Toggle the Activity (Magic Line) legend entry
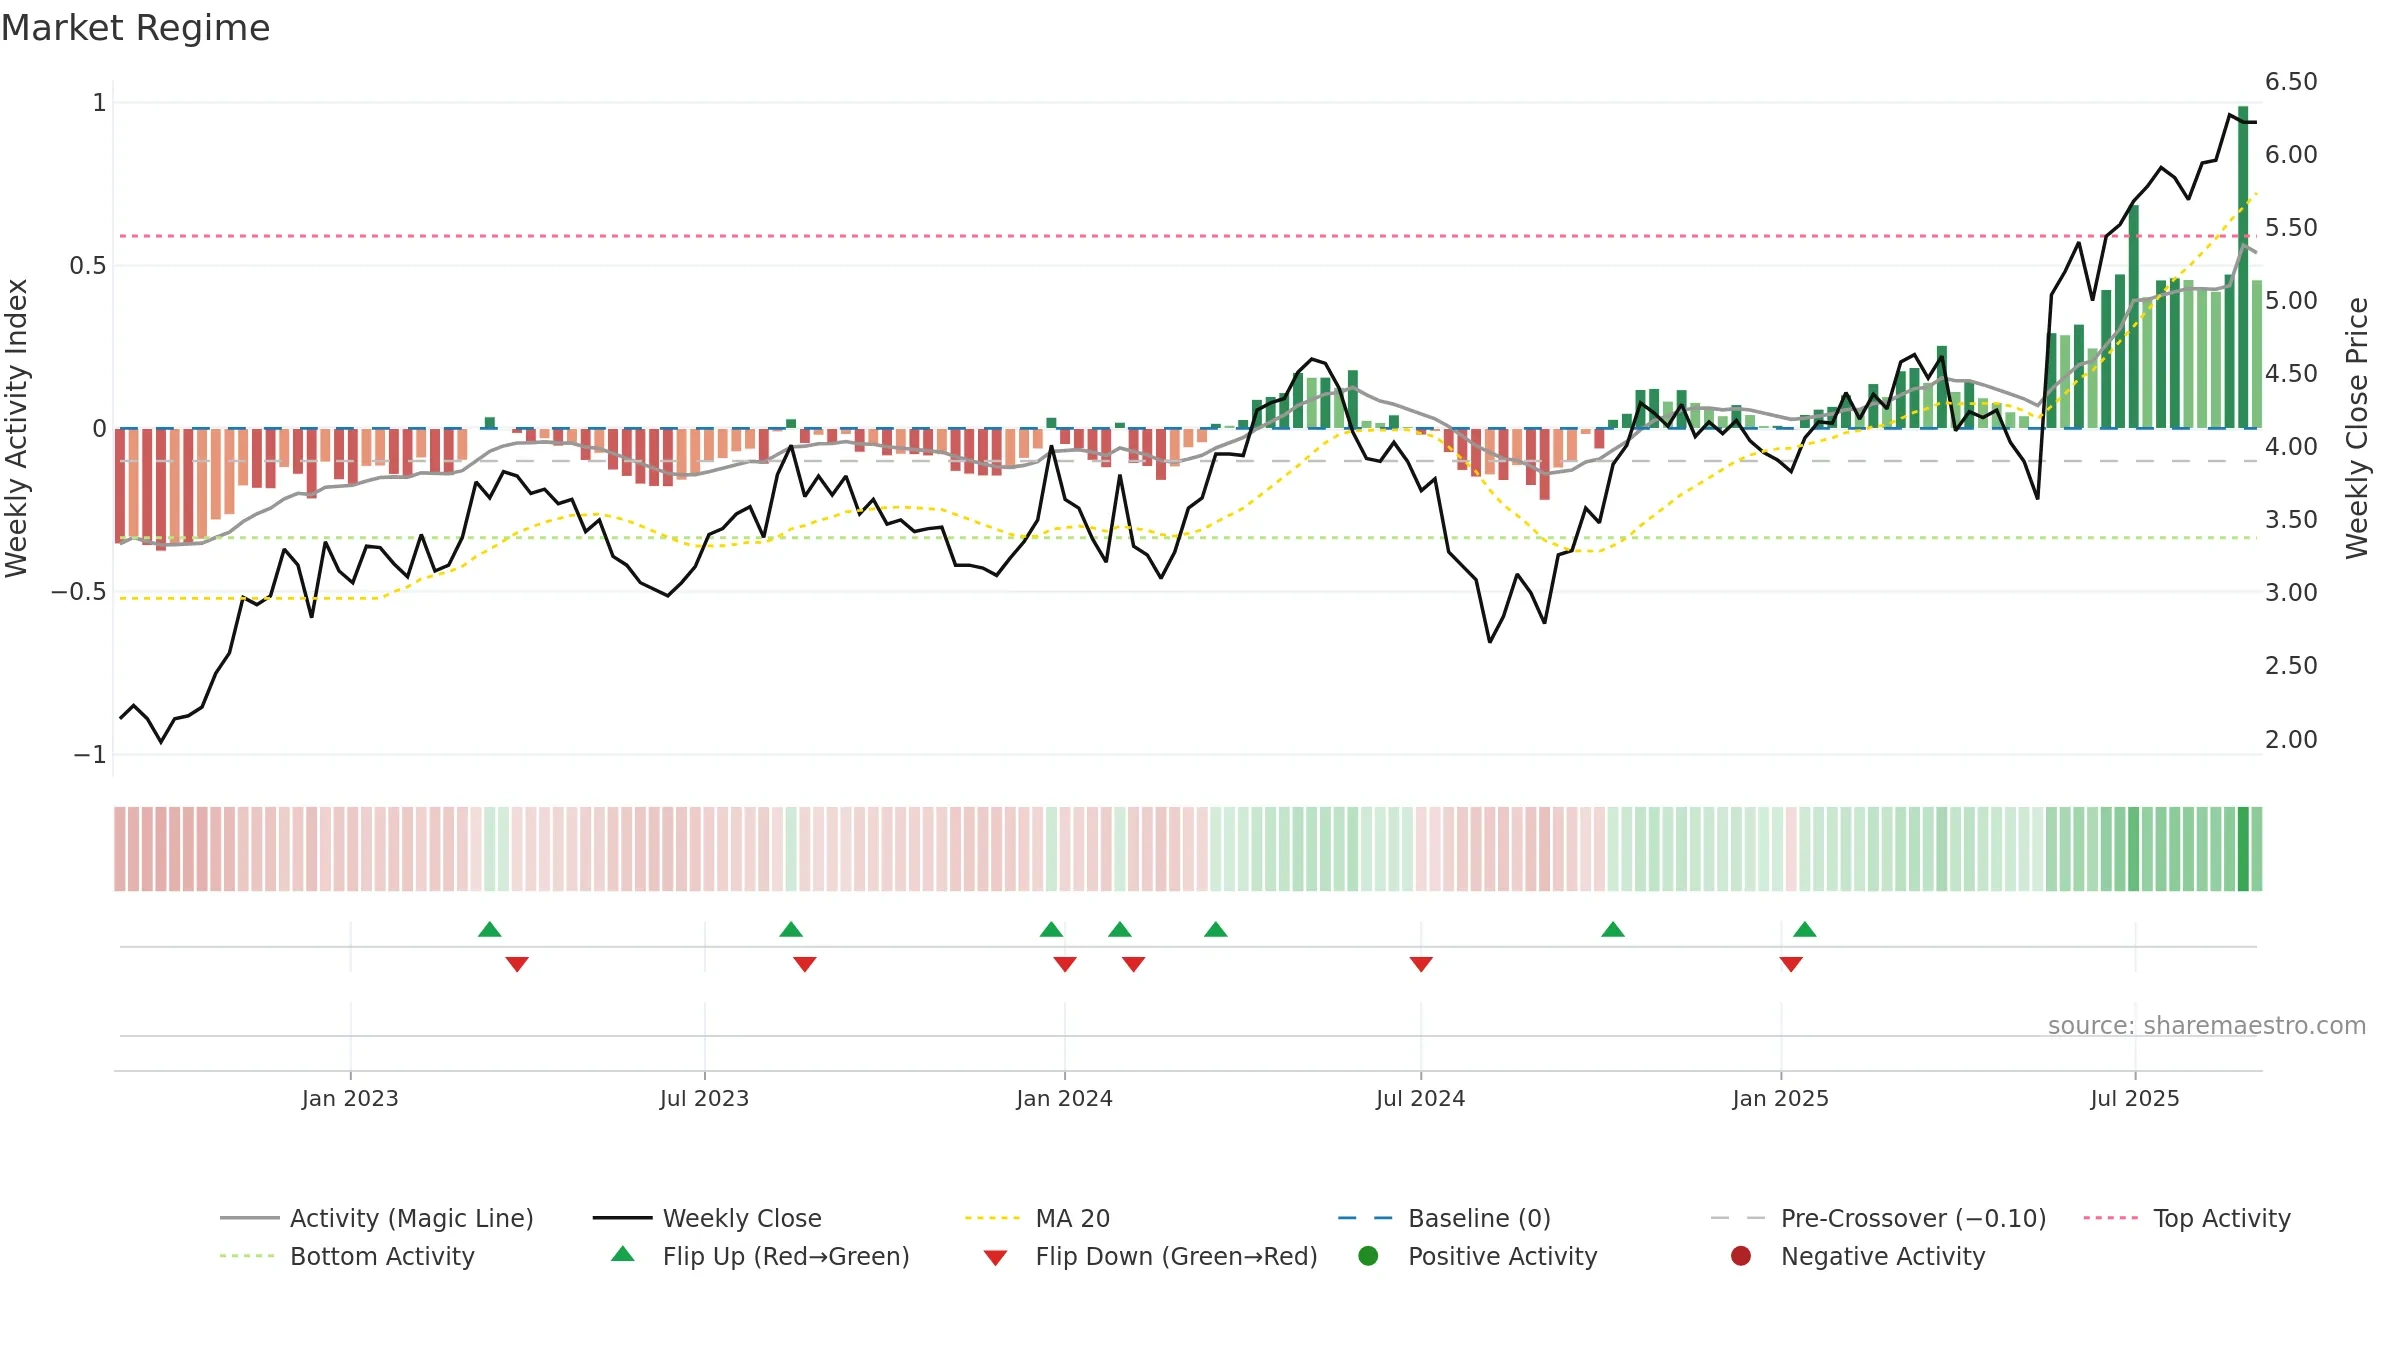The width and height of the screenshot is (2400, 1350). click(x=377, y=1218)
